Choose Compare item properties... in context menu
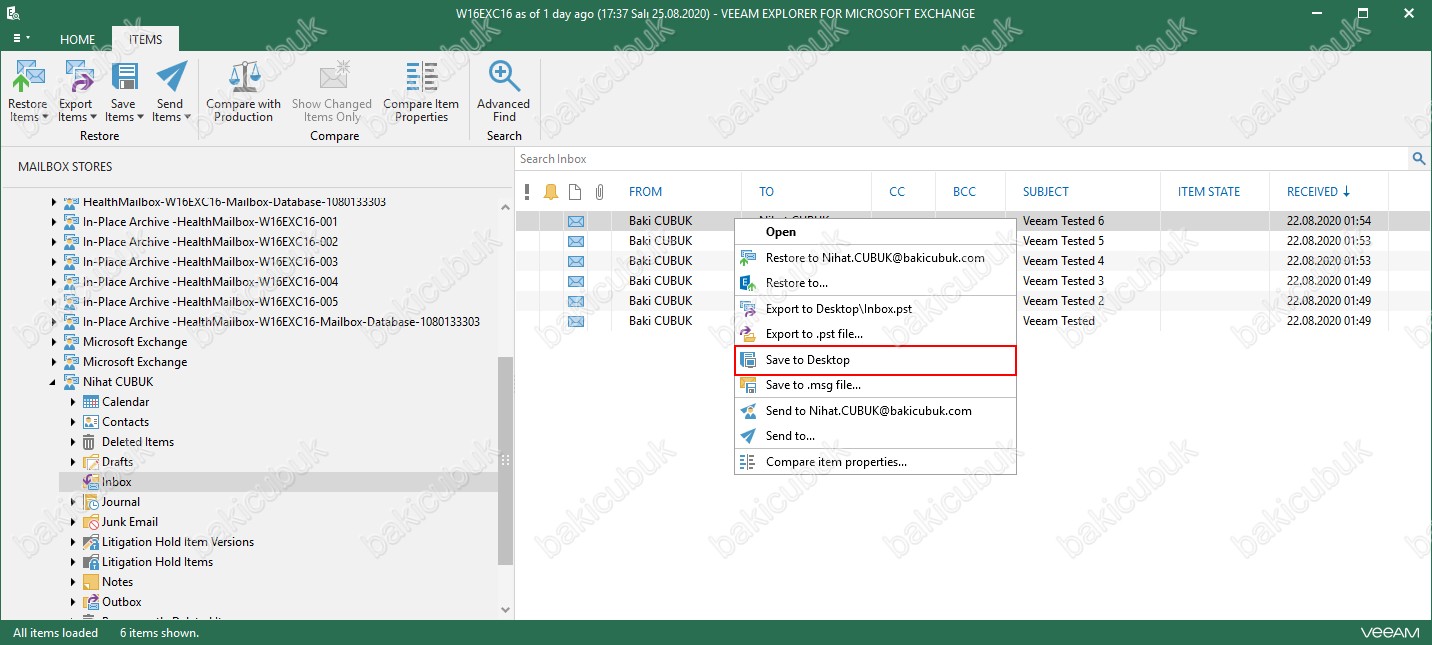This screenshot has height=645, width=1432. pos(875,462)
